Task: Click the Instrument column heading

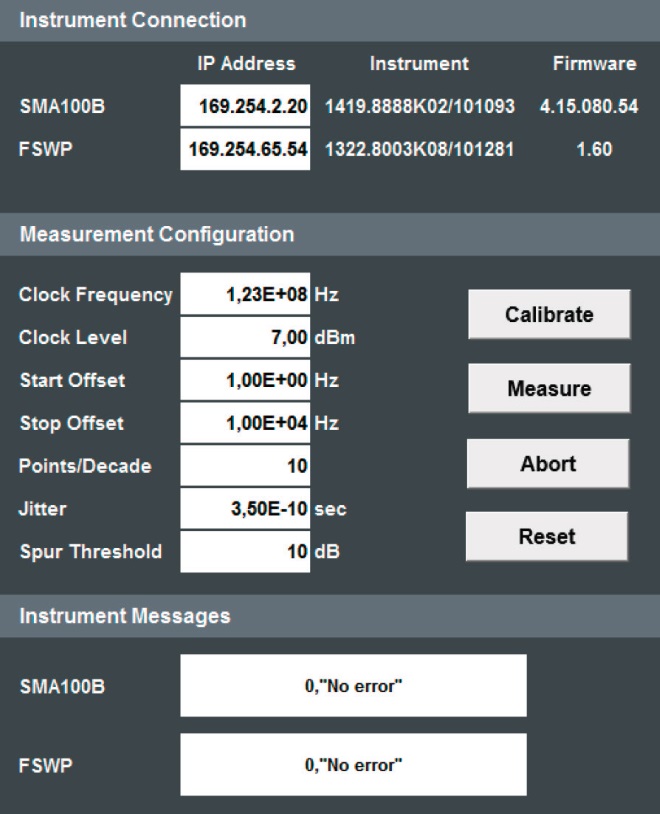Action: coord(419,63)
